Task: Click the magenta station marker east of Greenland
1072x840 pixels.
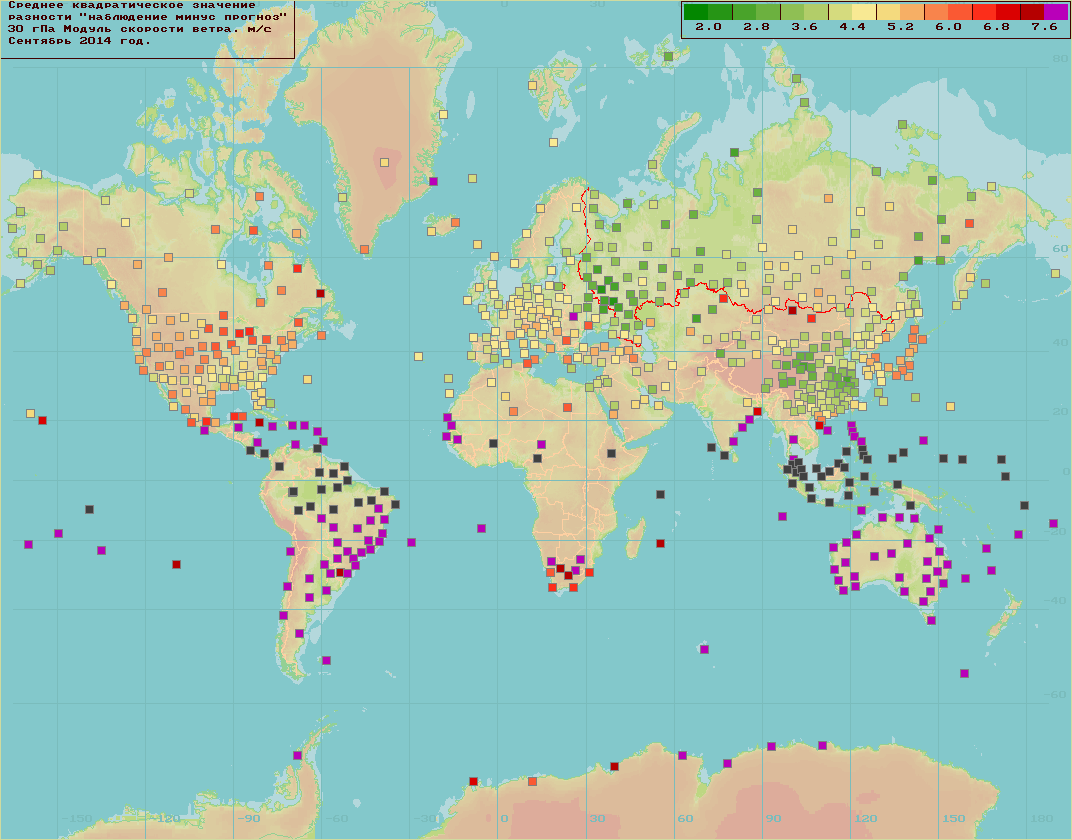Action: (x=433, y=181)
